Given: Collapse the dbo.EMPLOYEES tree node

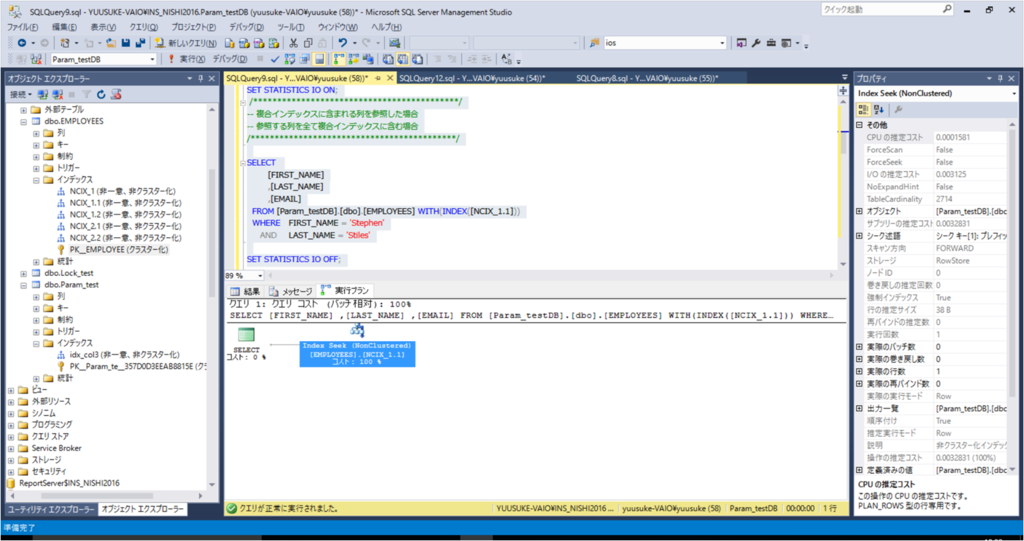Looking at the screenshot, I should [x=24, y=122].
